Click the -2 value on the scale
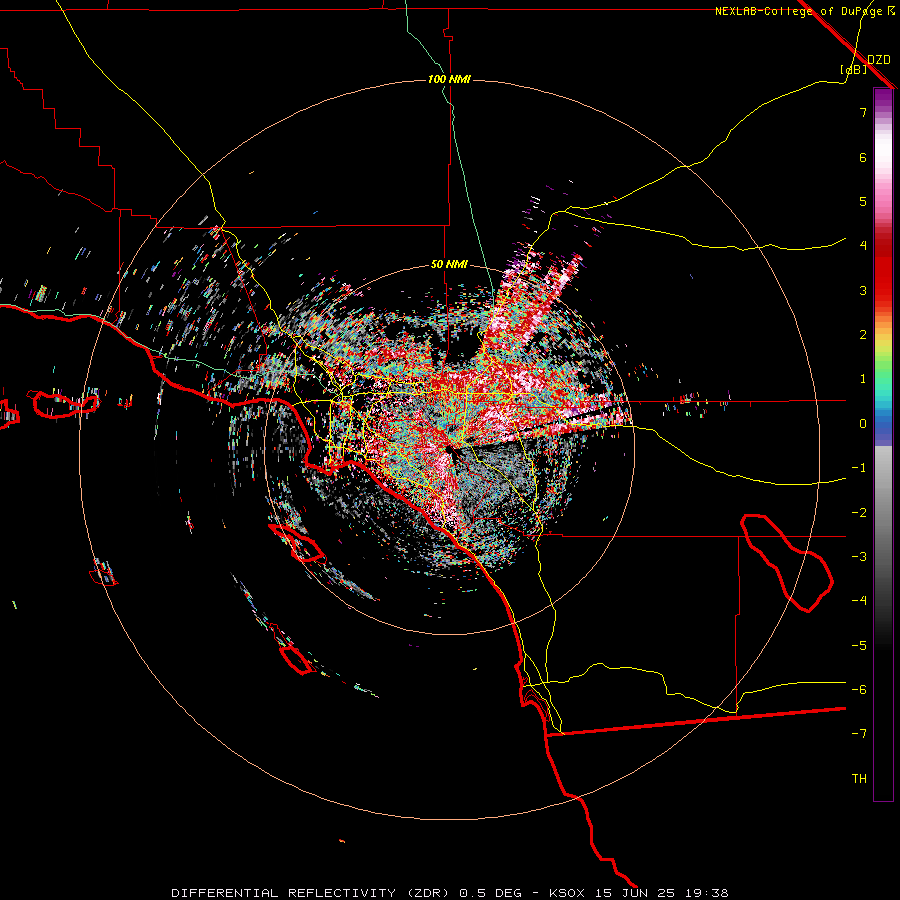The width and height of the screenshot is (900, 900). pyautogui.click(x=859, y=513)
